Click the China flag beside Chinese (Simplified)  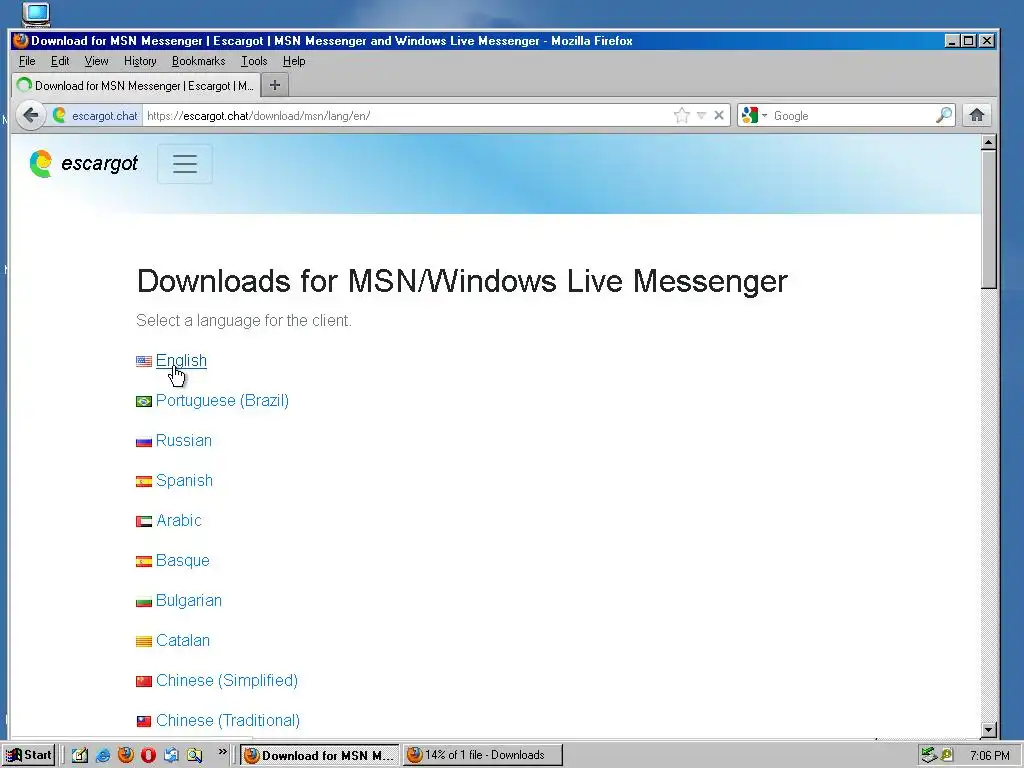[144, 681]
